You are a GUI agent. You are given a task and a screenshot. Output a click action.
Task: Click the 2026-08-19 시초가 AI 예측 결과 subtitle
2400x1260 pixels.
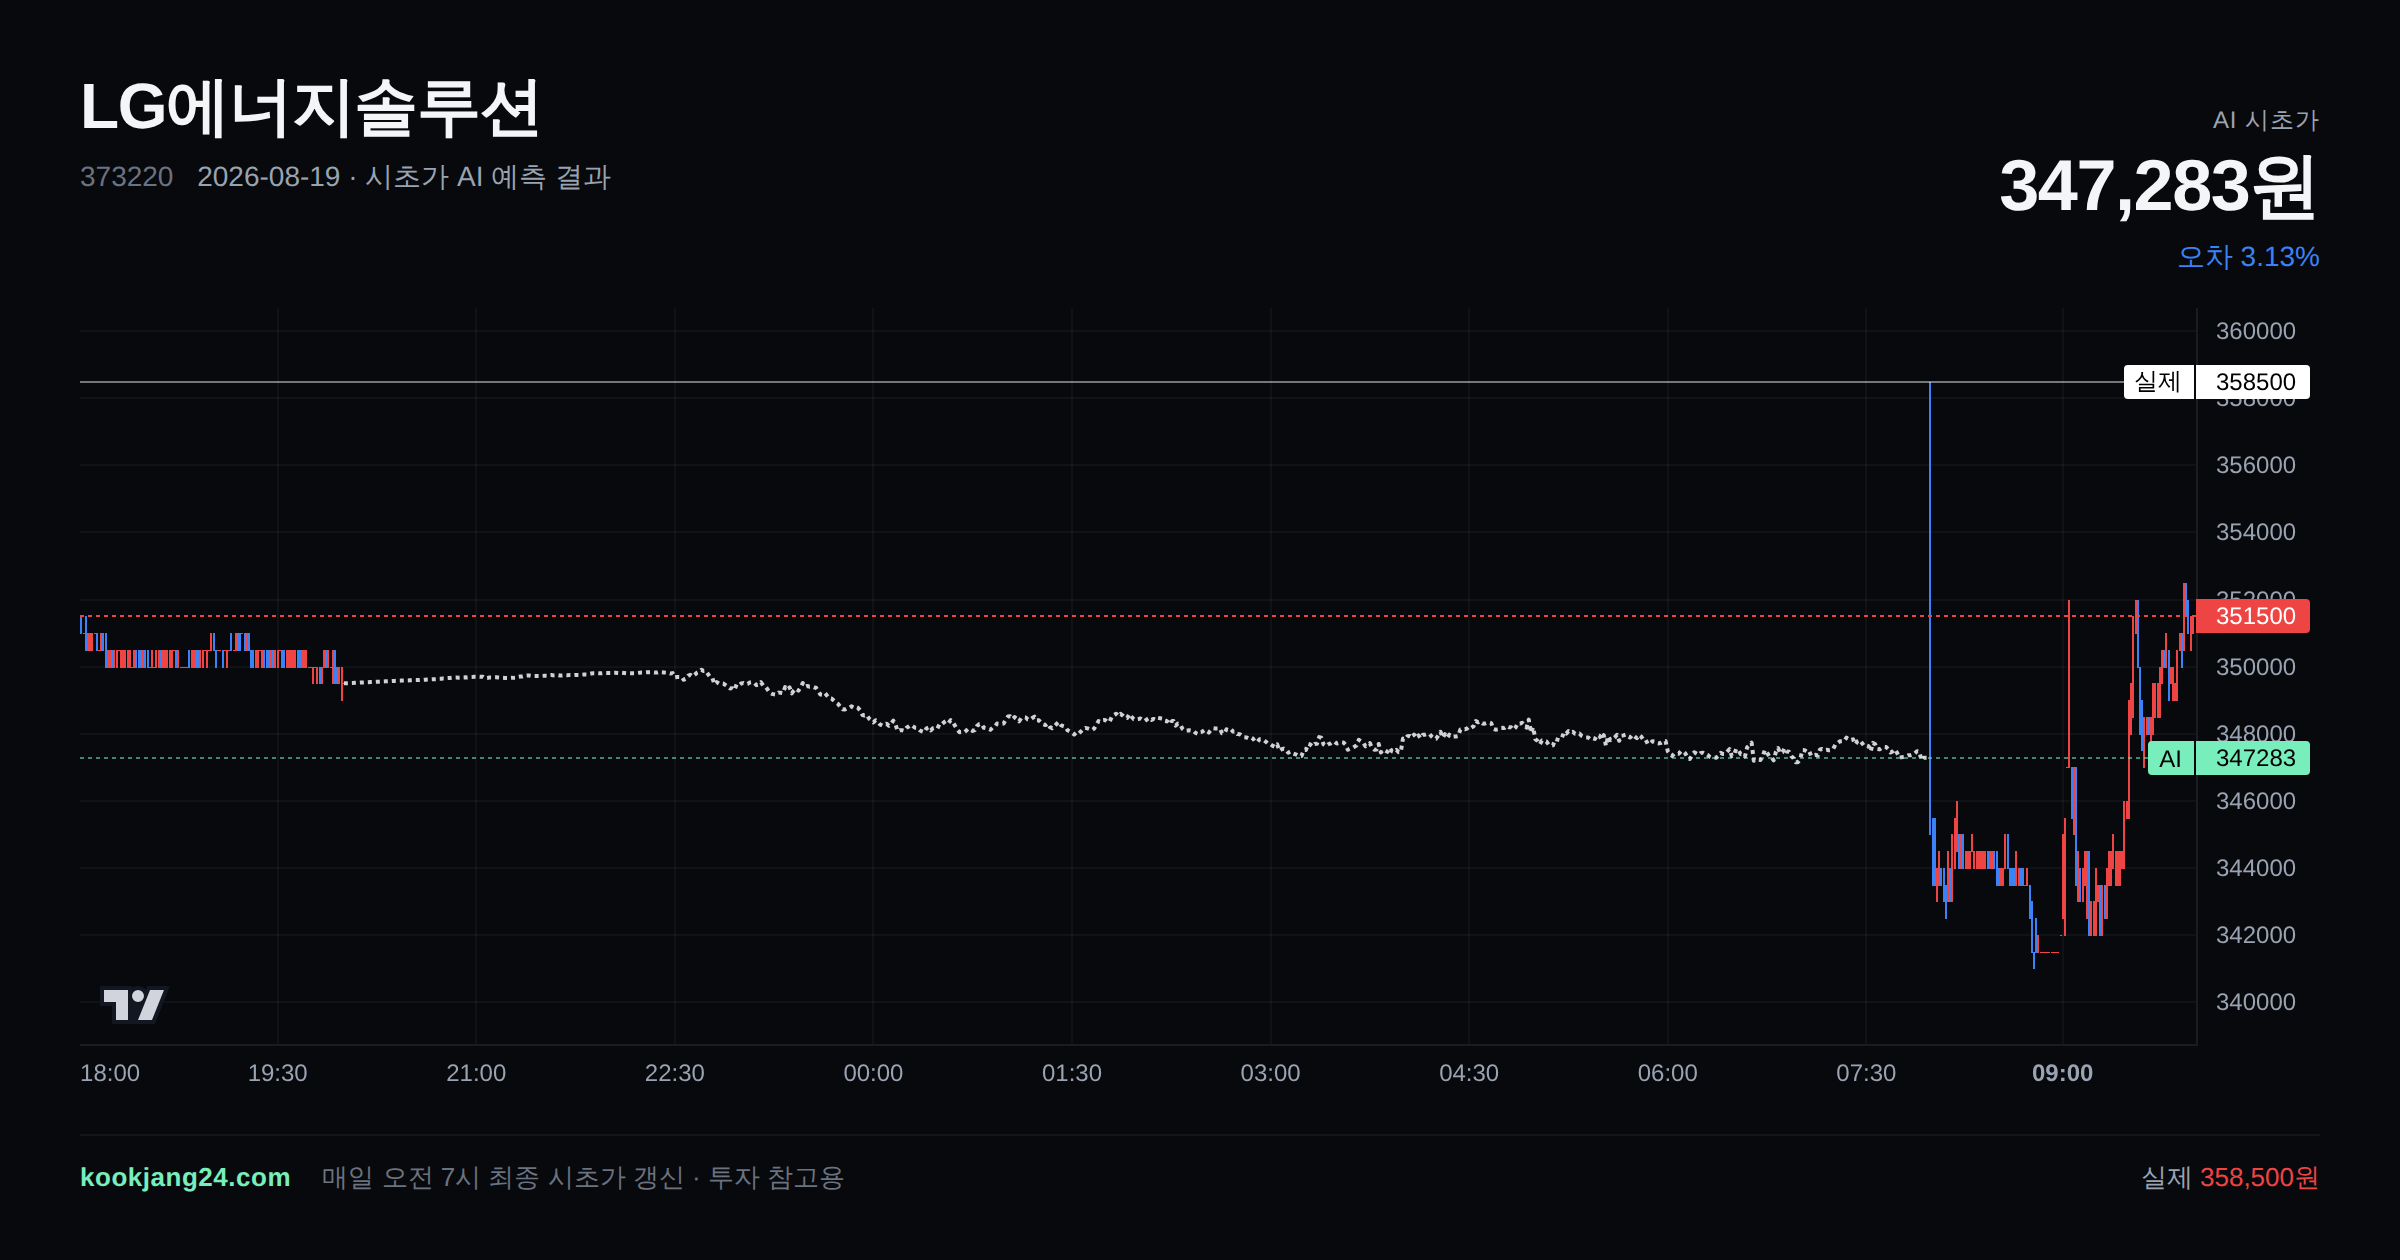tap(404, 177)
